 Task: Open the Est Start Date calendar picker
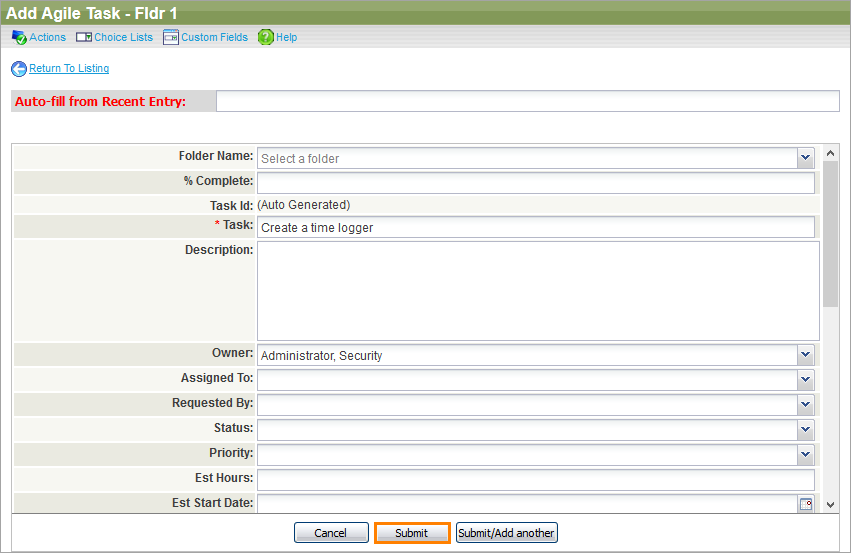(x=806, y=504)
